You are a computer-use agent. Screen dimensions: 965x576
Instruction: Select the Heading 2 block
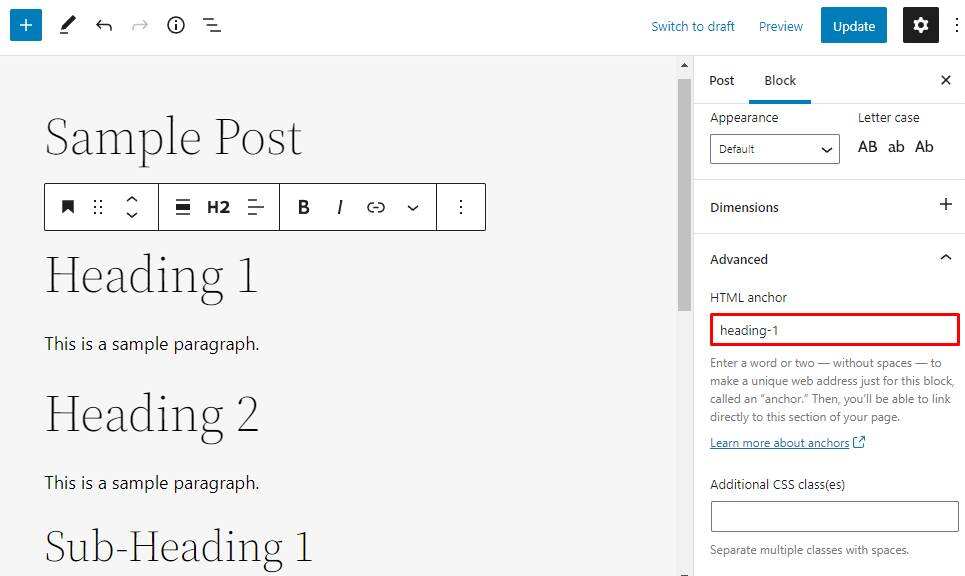[x=151, y=415]
